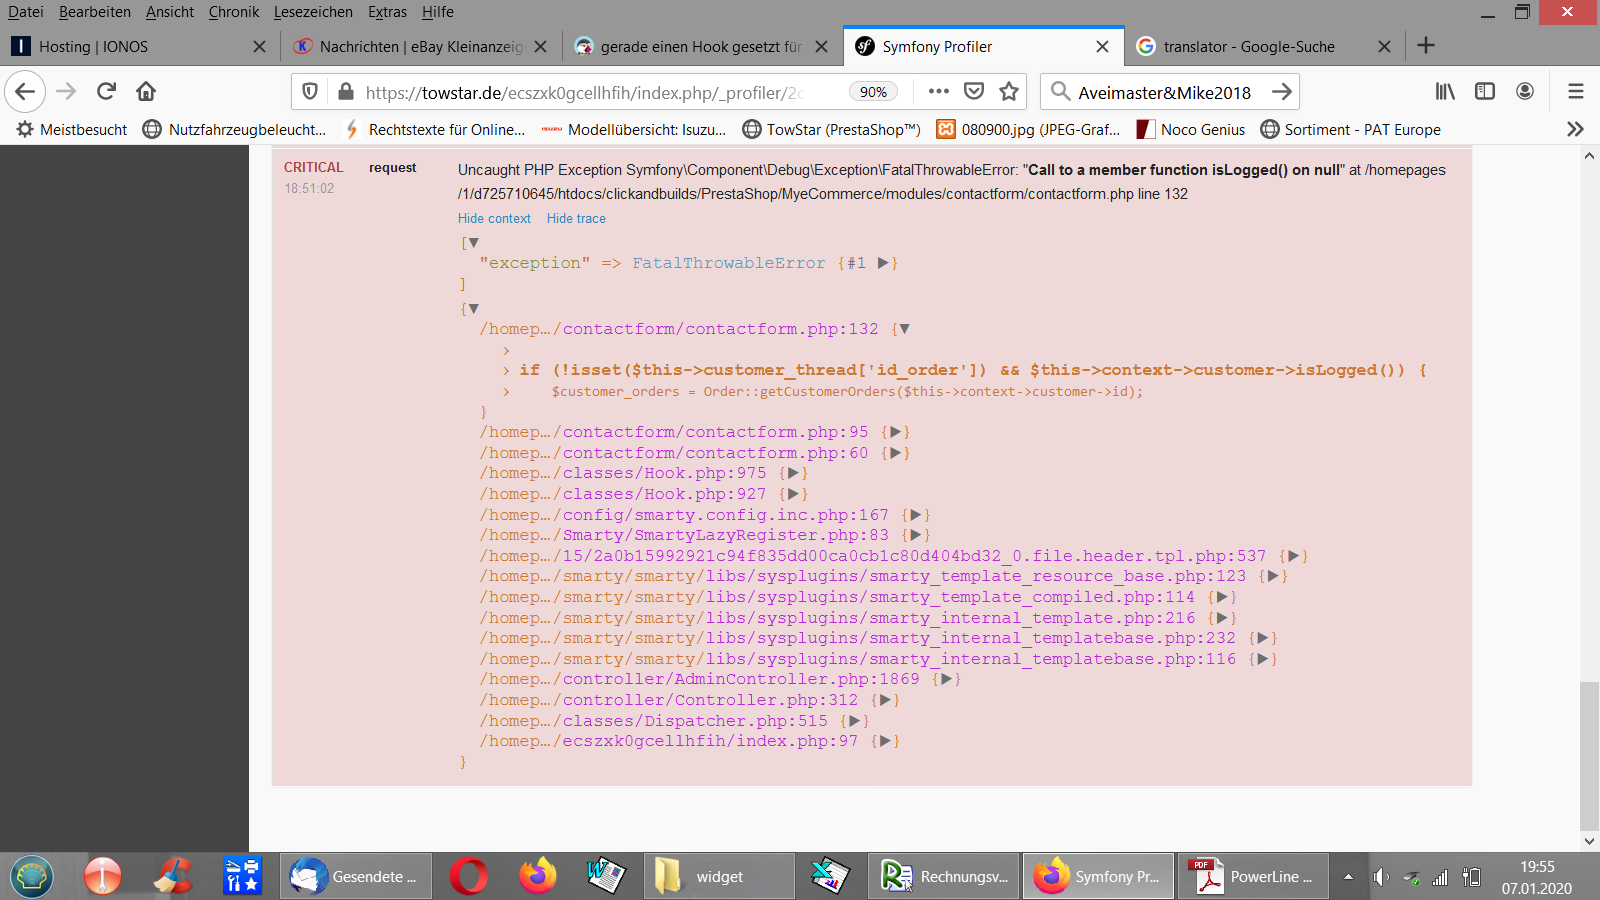This screenshot has height=900, width=1600.
Task: Show hidden system tray icons
Action: click(1348, 877)
